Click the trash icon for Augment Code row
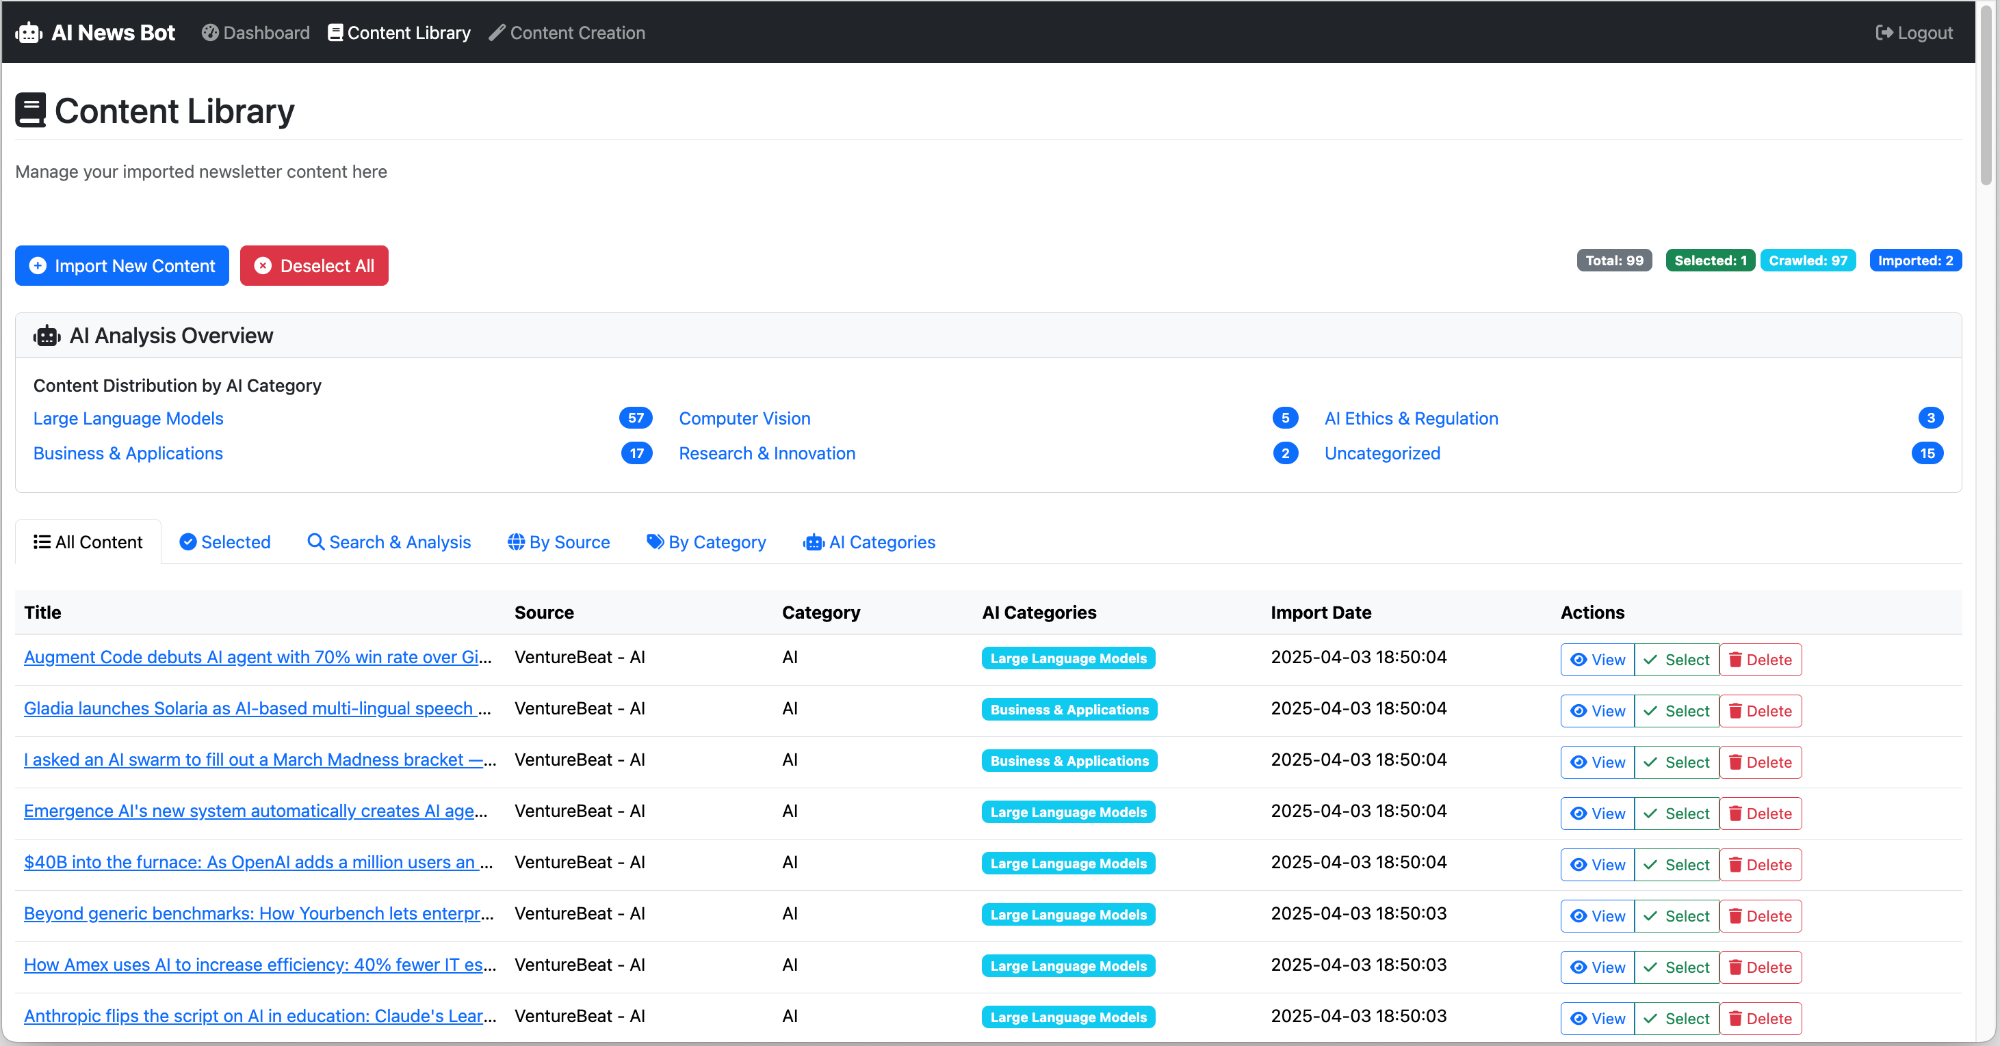 [1735, 660]
